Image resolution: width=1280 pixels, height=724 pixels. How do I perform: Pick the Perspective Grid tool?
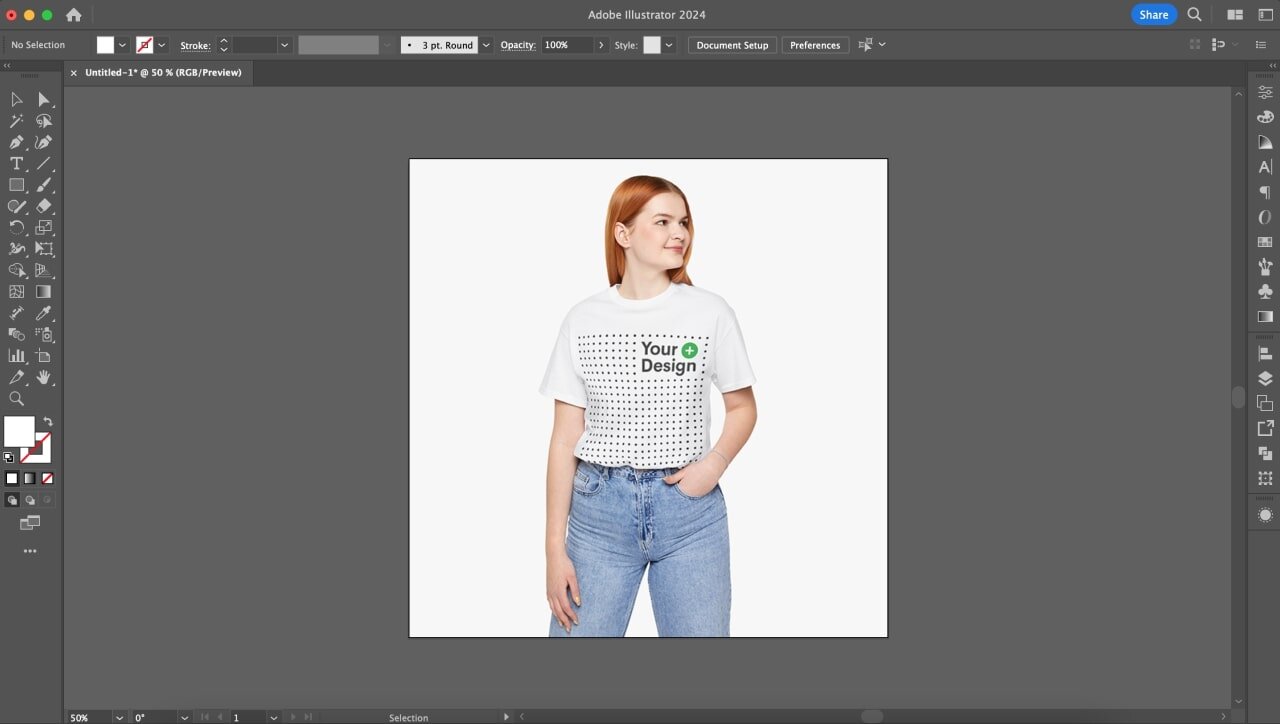44,270
